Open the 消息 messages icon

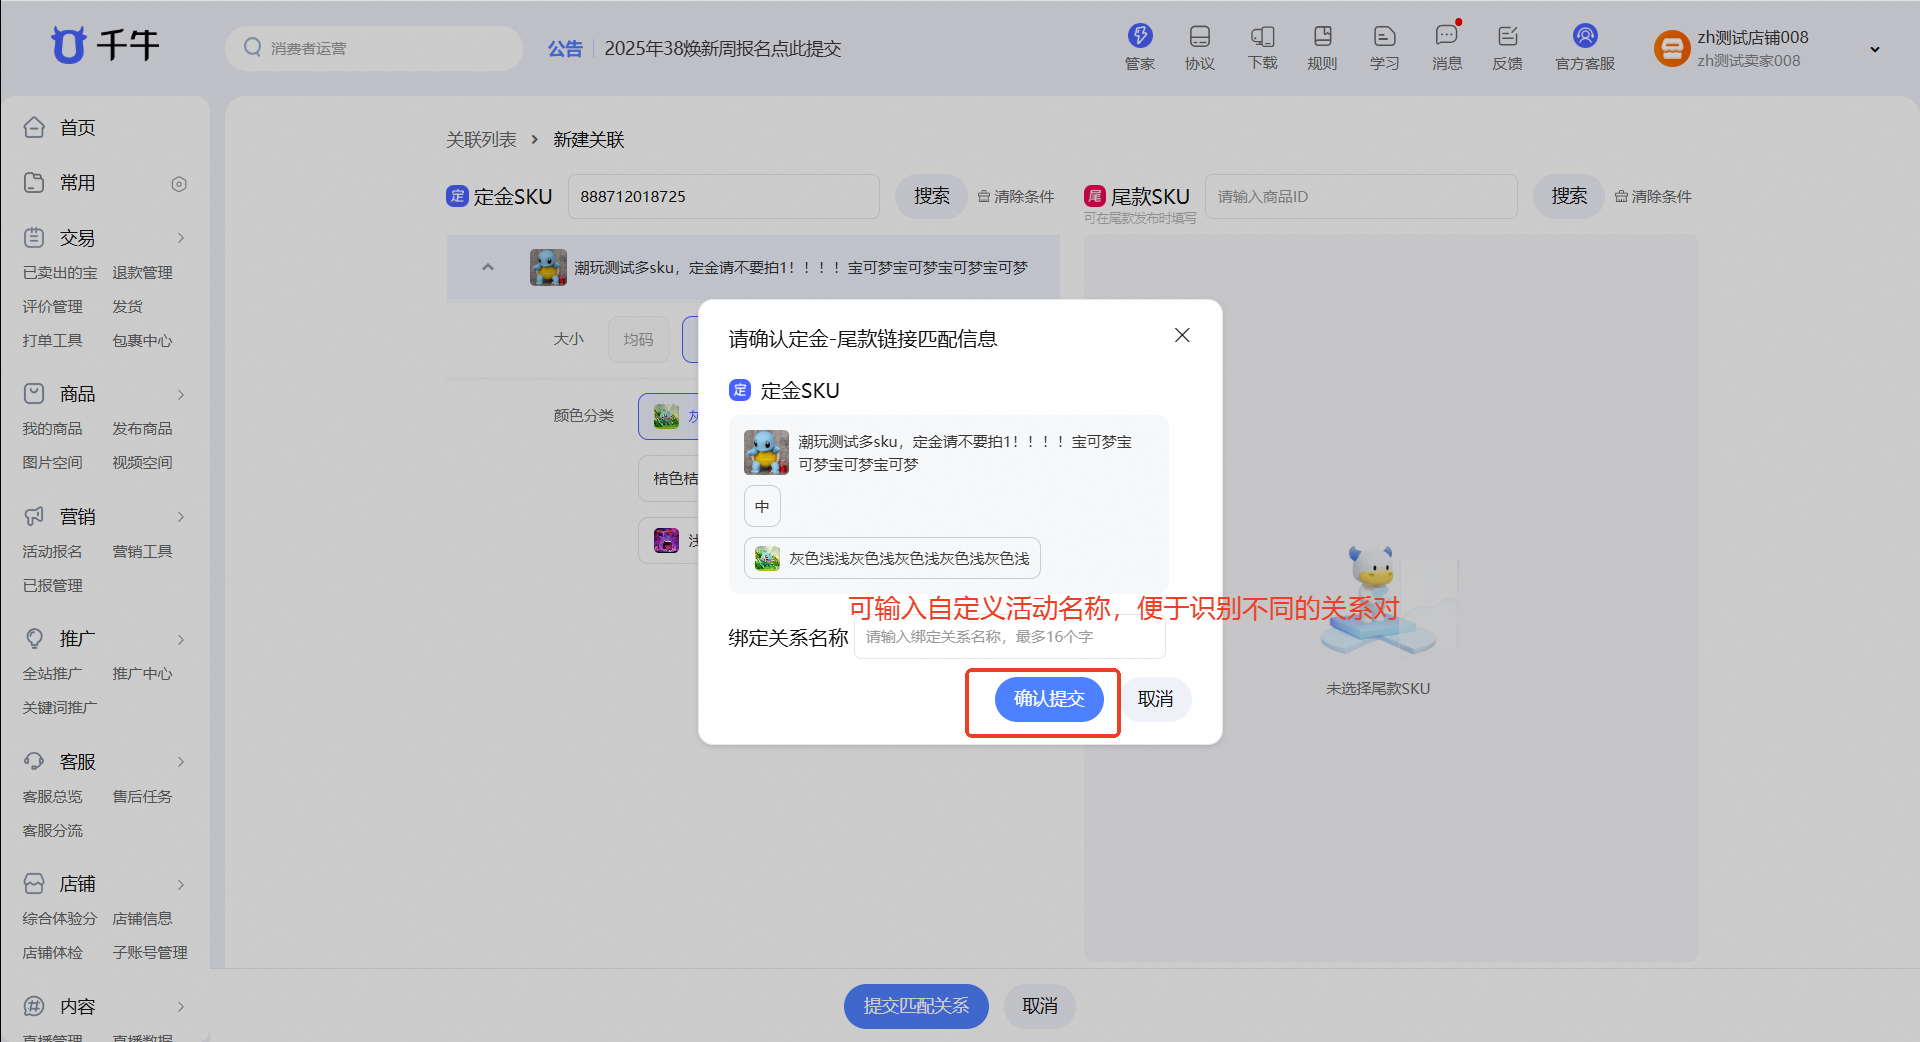click(x=1446, y=37)
